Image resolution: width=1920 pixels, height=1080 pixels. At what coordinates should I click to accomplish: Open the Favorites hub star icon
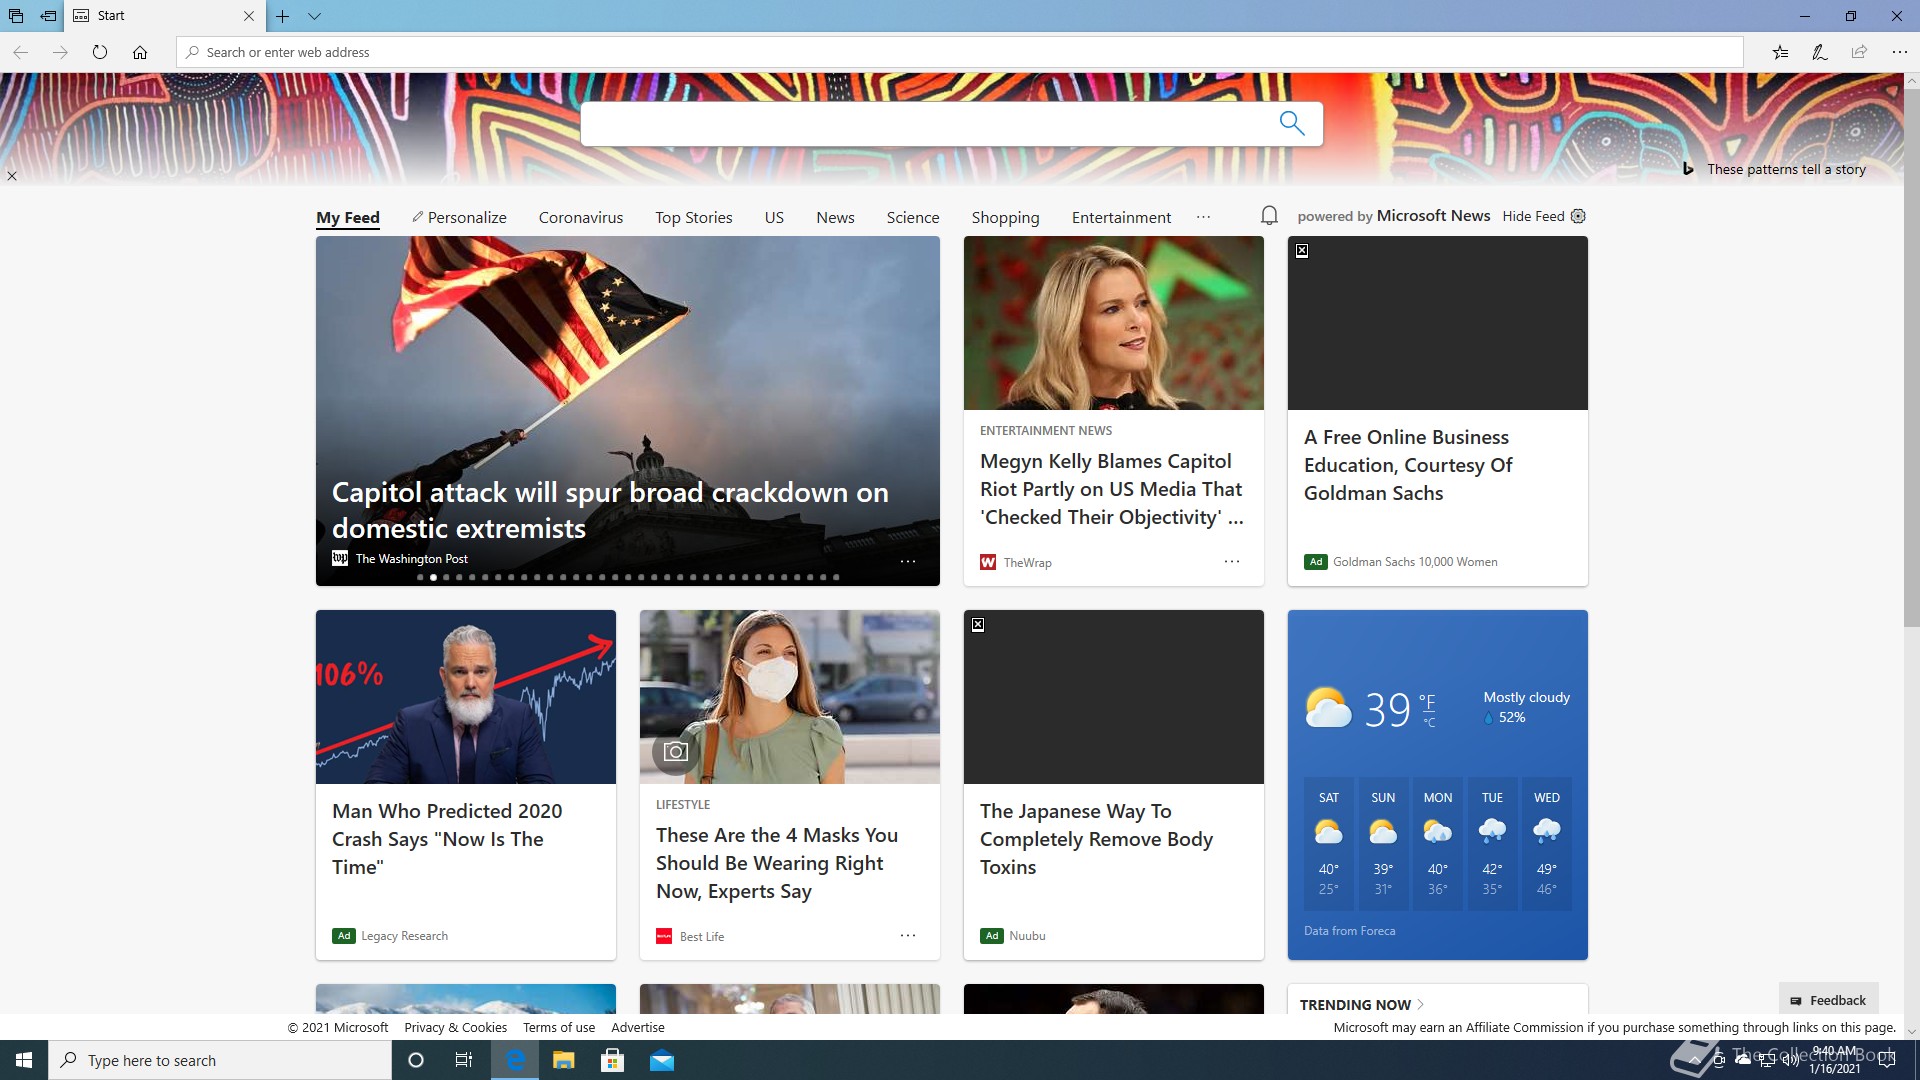(x=1780, y=52)
